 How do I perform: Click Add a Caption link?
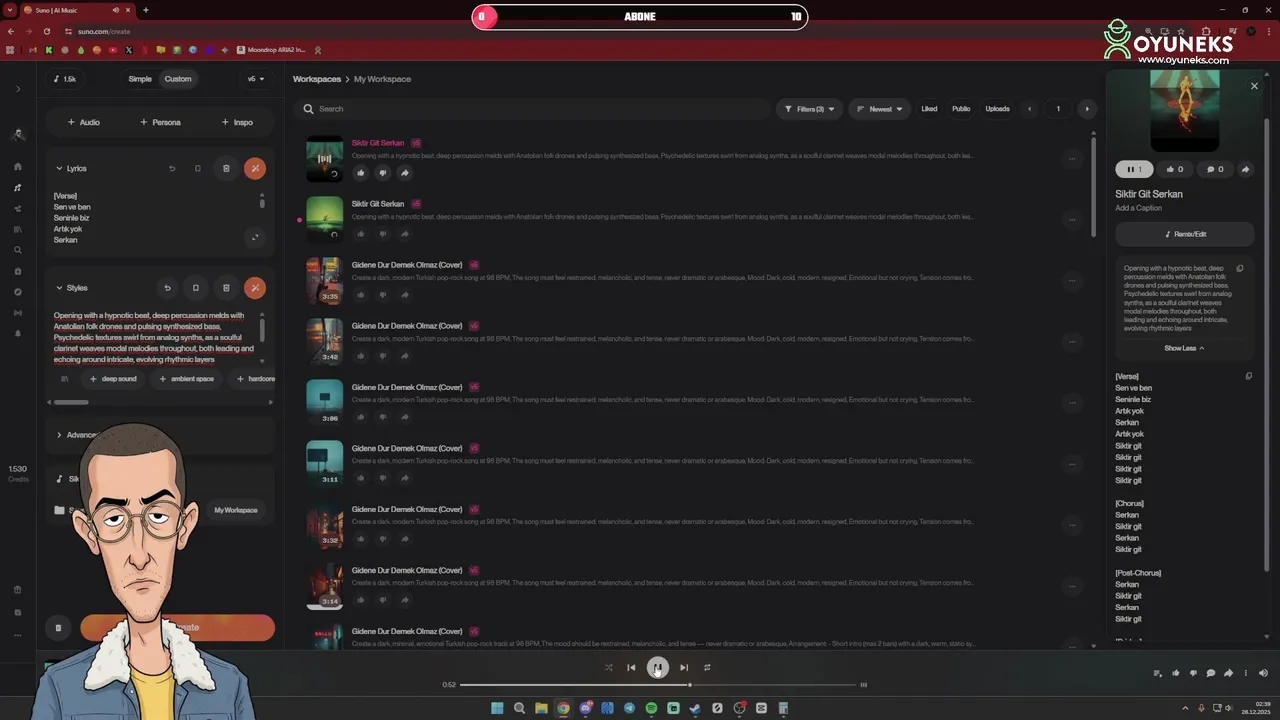[1139, 208]
